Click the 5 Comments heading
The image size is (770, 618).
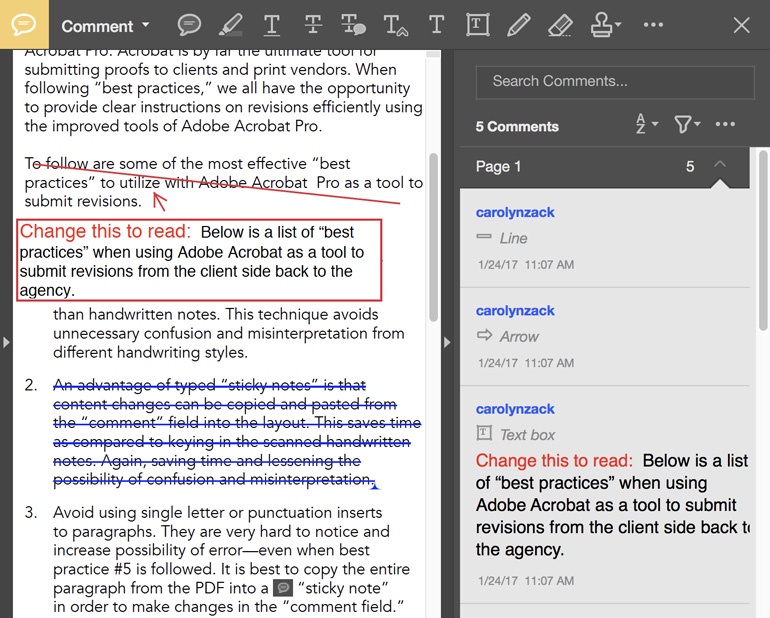(517, 127)
